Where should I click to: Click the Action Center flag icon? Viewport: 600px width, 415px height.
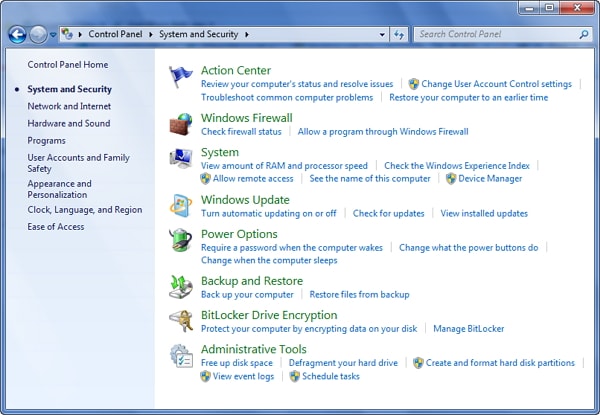click(181, 77)
